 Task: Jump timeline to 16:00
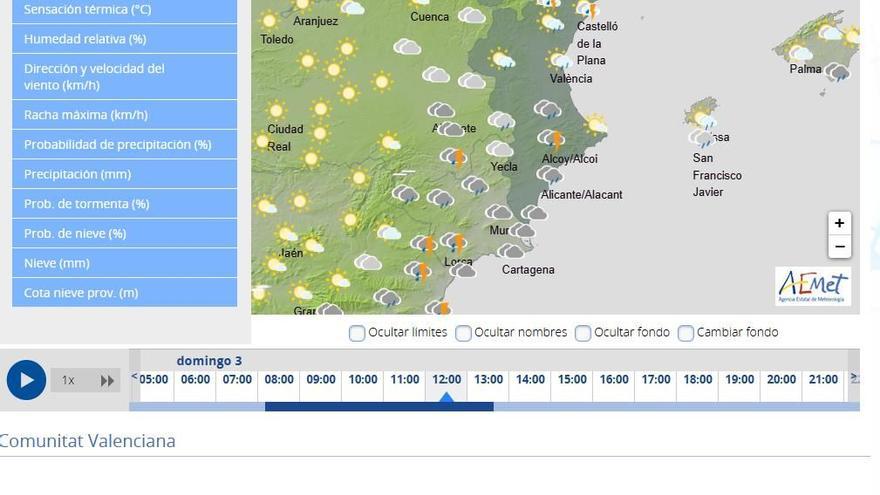[614, 379]
